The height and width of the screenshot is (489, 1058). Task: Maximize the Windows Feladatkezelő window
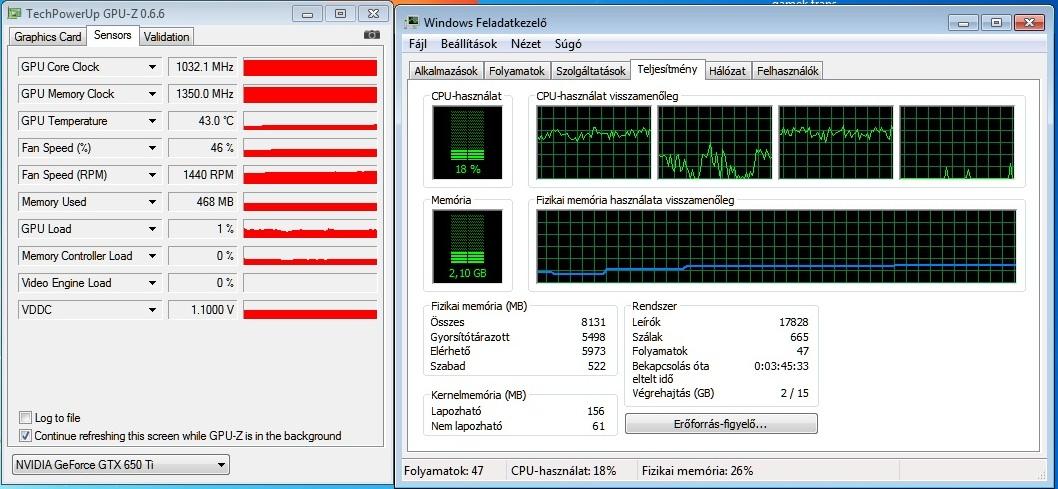pos(996,23)
